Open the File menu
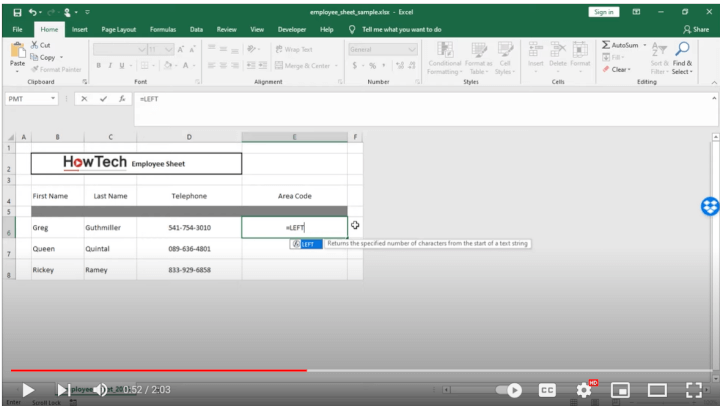Image resolution: width=720 pixels, height=406 pixels. (17, 29)
